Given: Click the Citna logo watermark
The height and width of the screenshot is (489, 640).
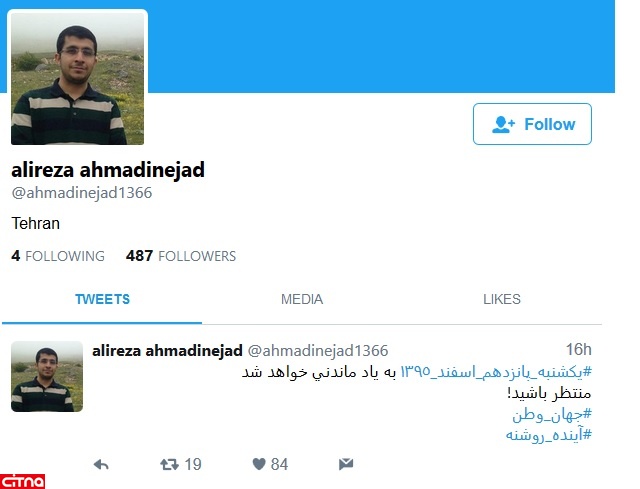Looking at the screenshot, I should [22, 482].
